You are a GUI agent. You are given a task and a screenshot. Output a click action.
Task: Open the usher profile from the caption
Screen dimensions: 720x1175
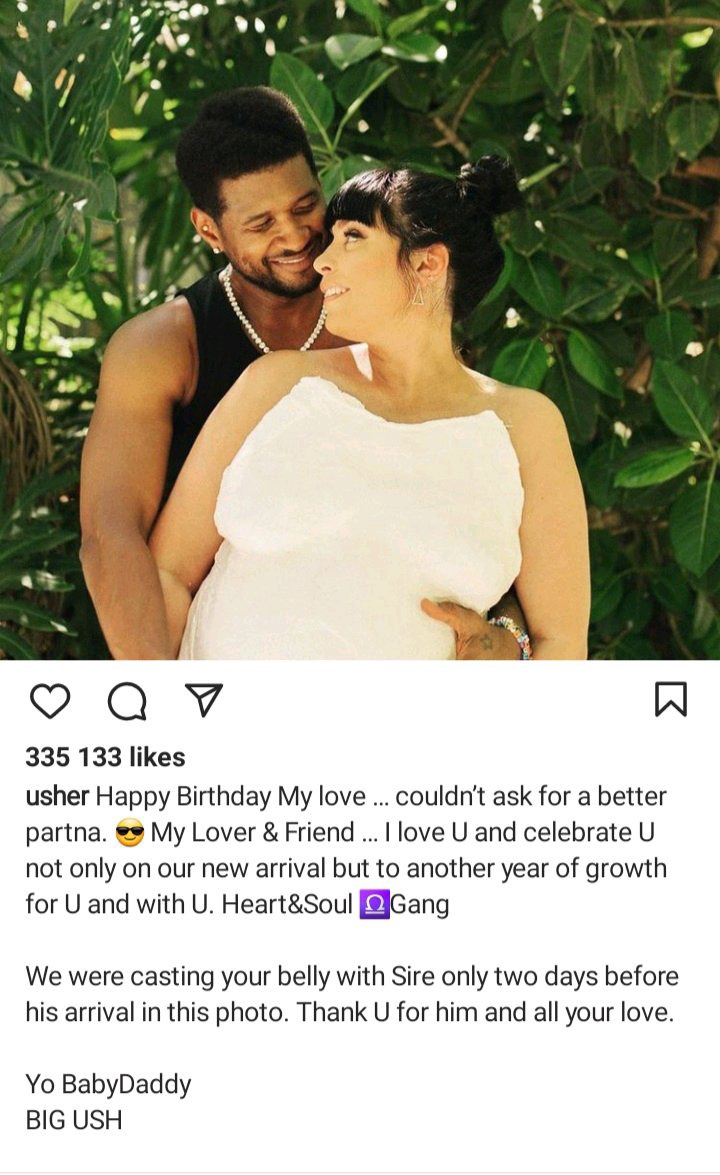[x=58, y=796]
